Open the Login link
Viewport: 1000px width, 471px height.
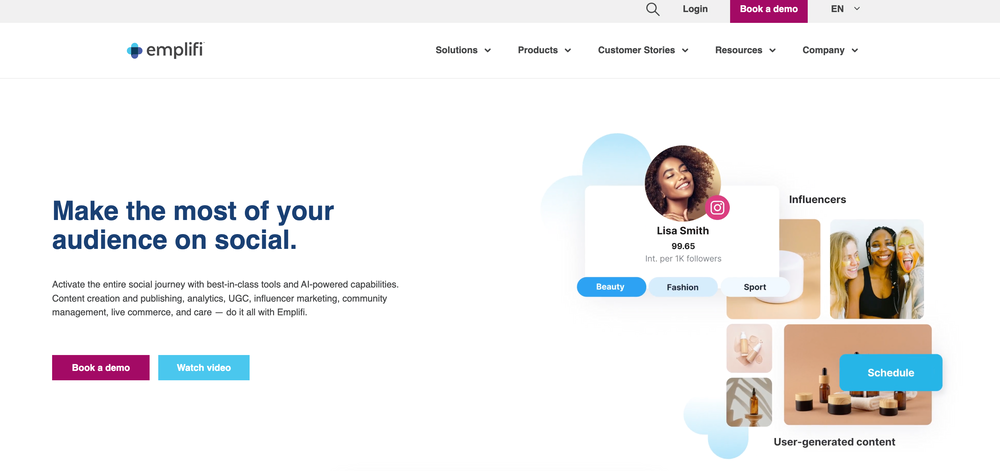coord(695,9)
